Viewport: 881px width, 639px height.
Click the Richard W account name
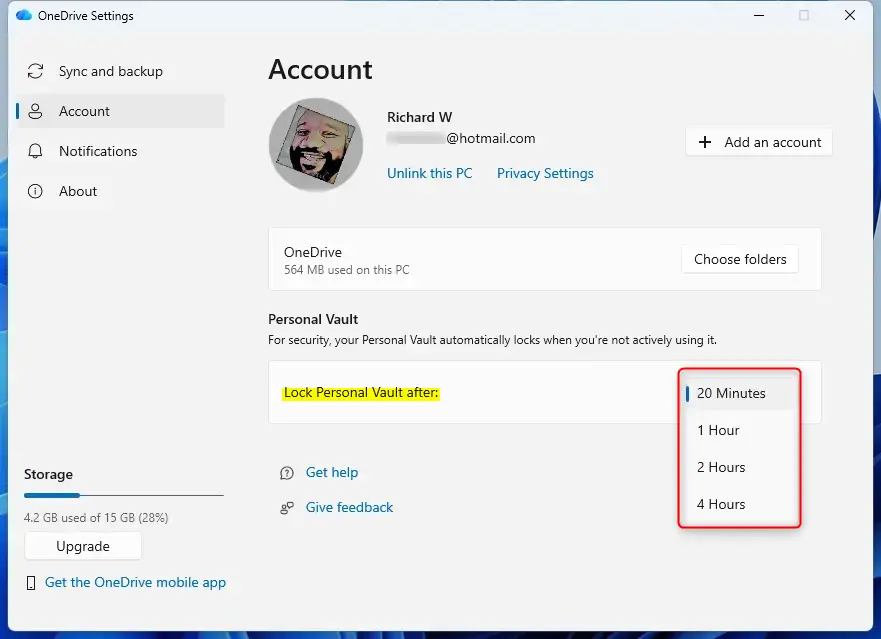pos(419,117)
